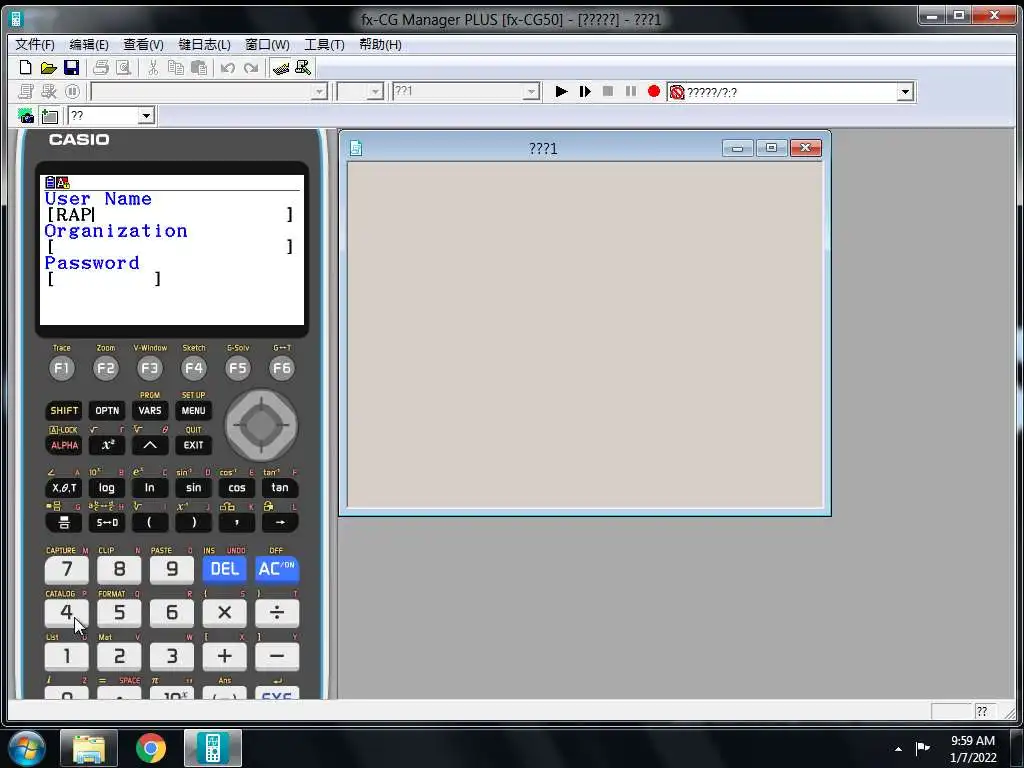Open the 键日志(L) menu
Screen dimensions: 1024x768
[x=204, y=44]
